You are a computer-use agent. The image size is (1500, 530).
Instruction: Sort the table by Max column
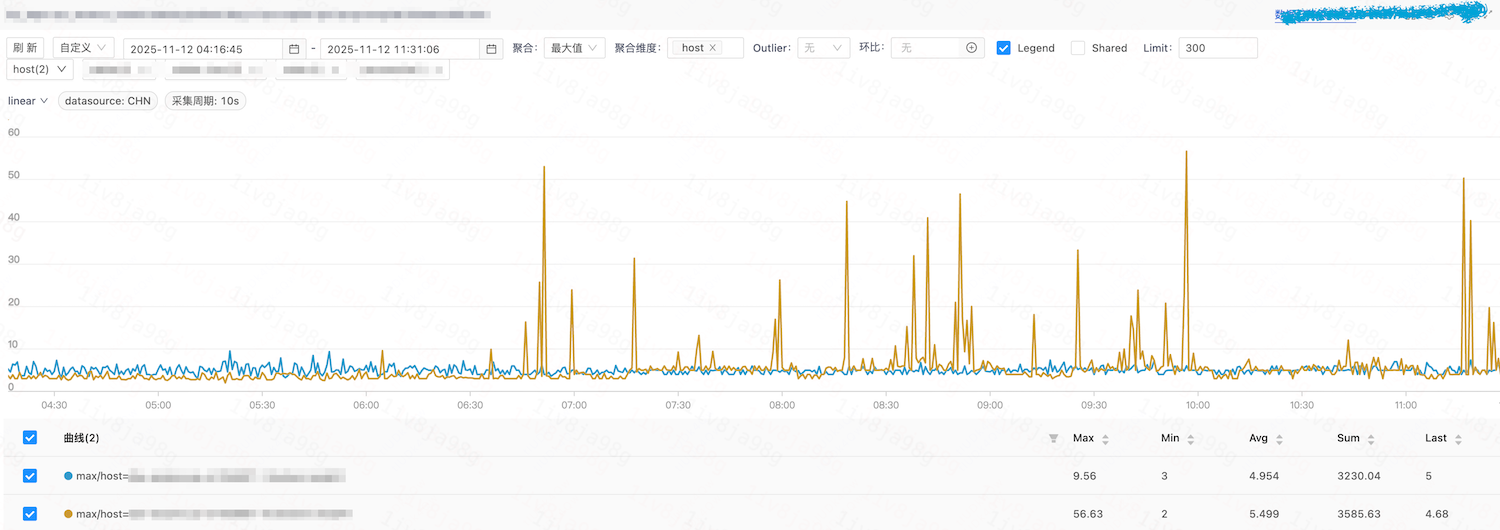pos(1106,439)
